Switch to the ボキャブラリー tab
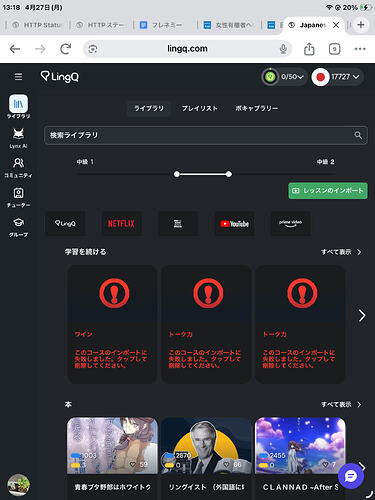Image resolution: width=375 pixels, height=500 pixels. point(257,108)
